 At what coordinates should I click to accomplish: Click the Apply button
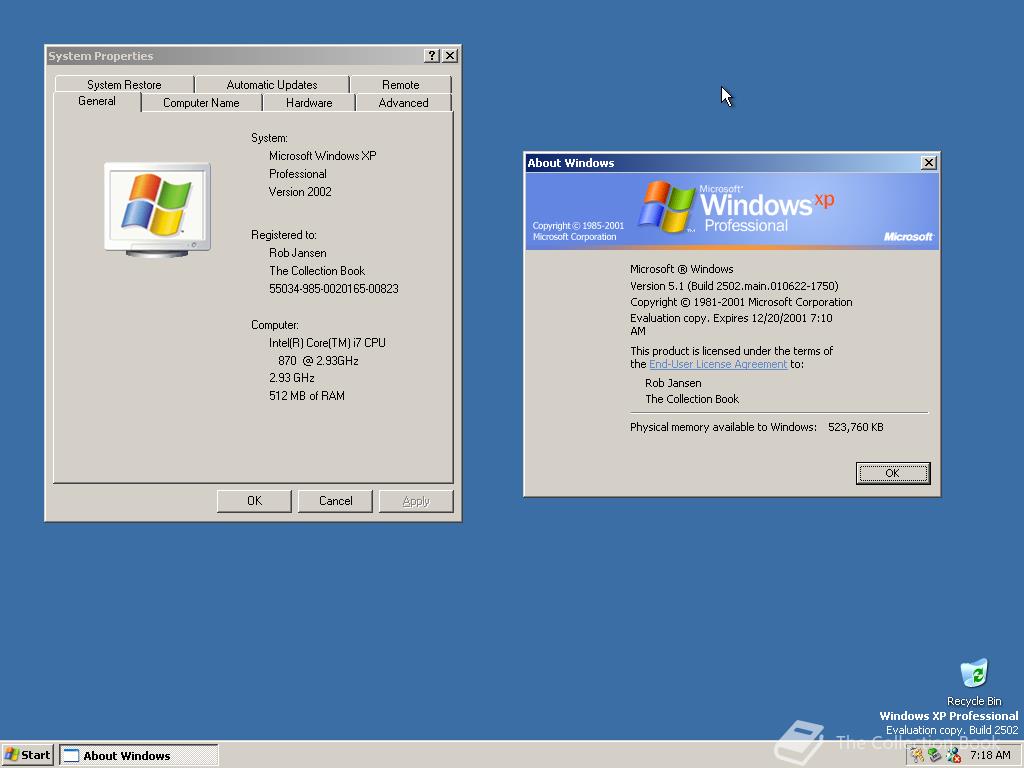point(416,501)
